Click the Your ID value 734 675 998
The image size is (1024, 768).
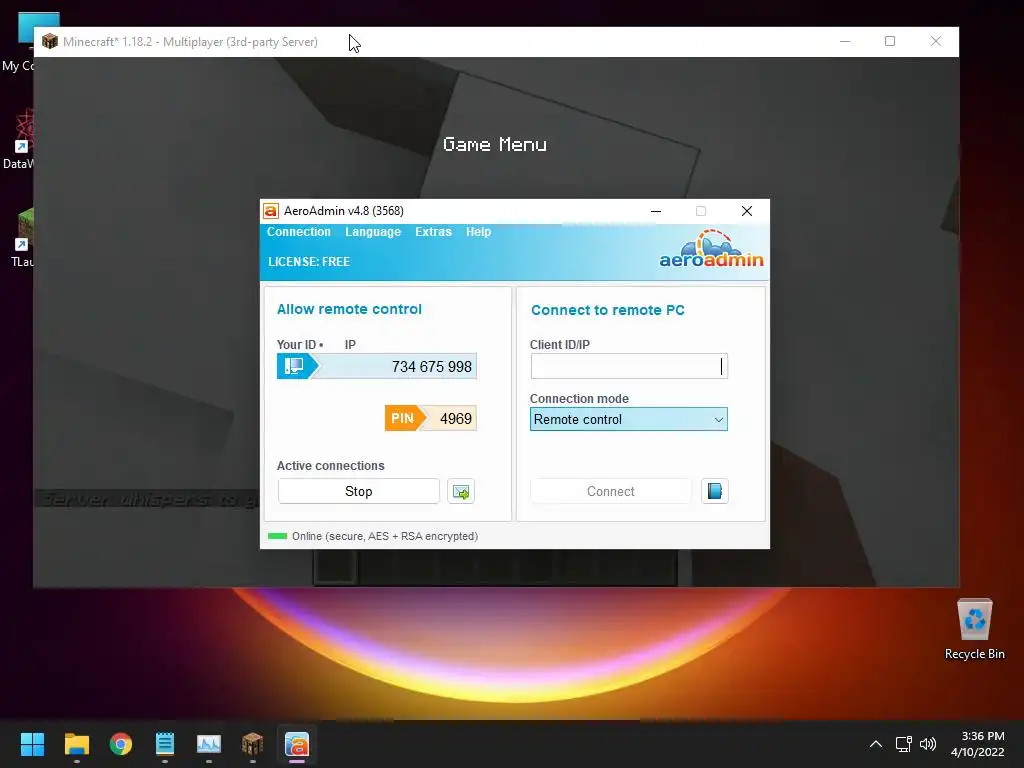tap(432, 366)
